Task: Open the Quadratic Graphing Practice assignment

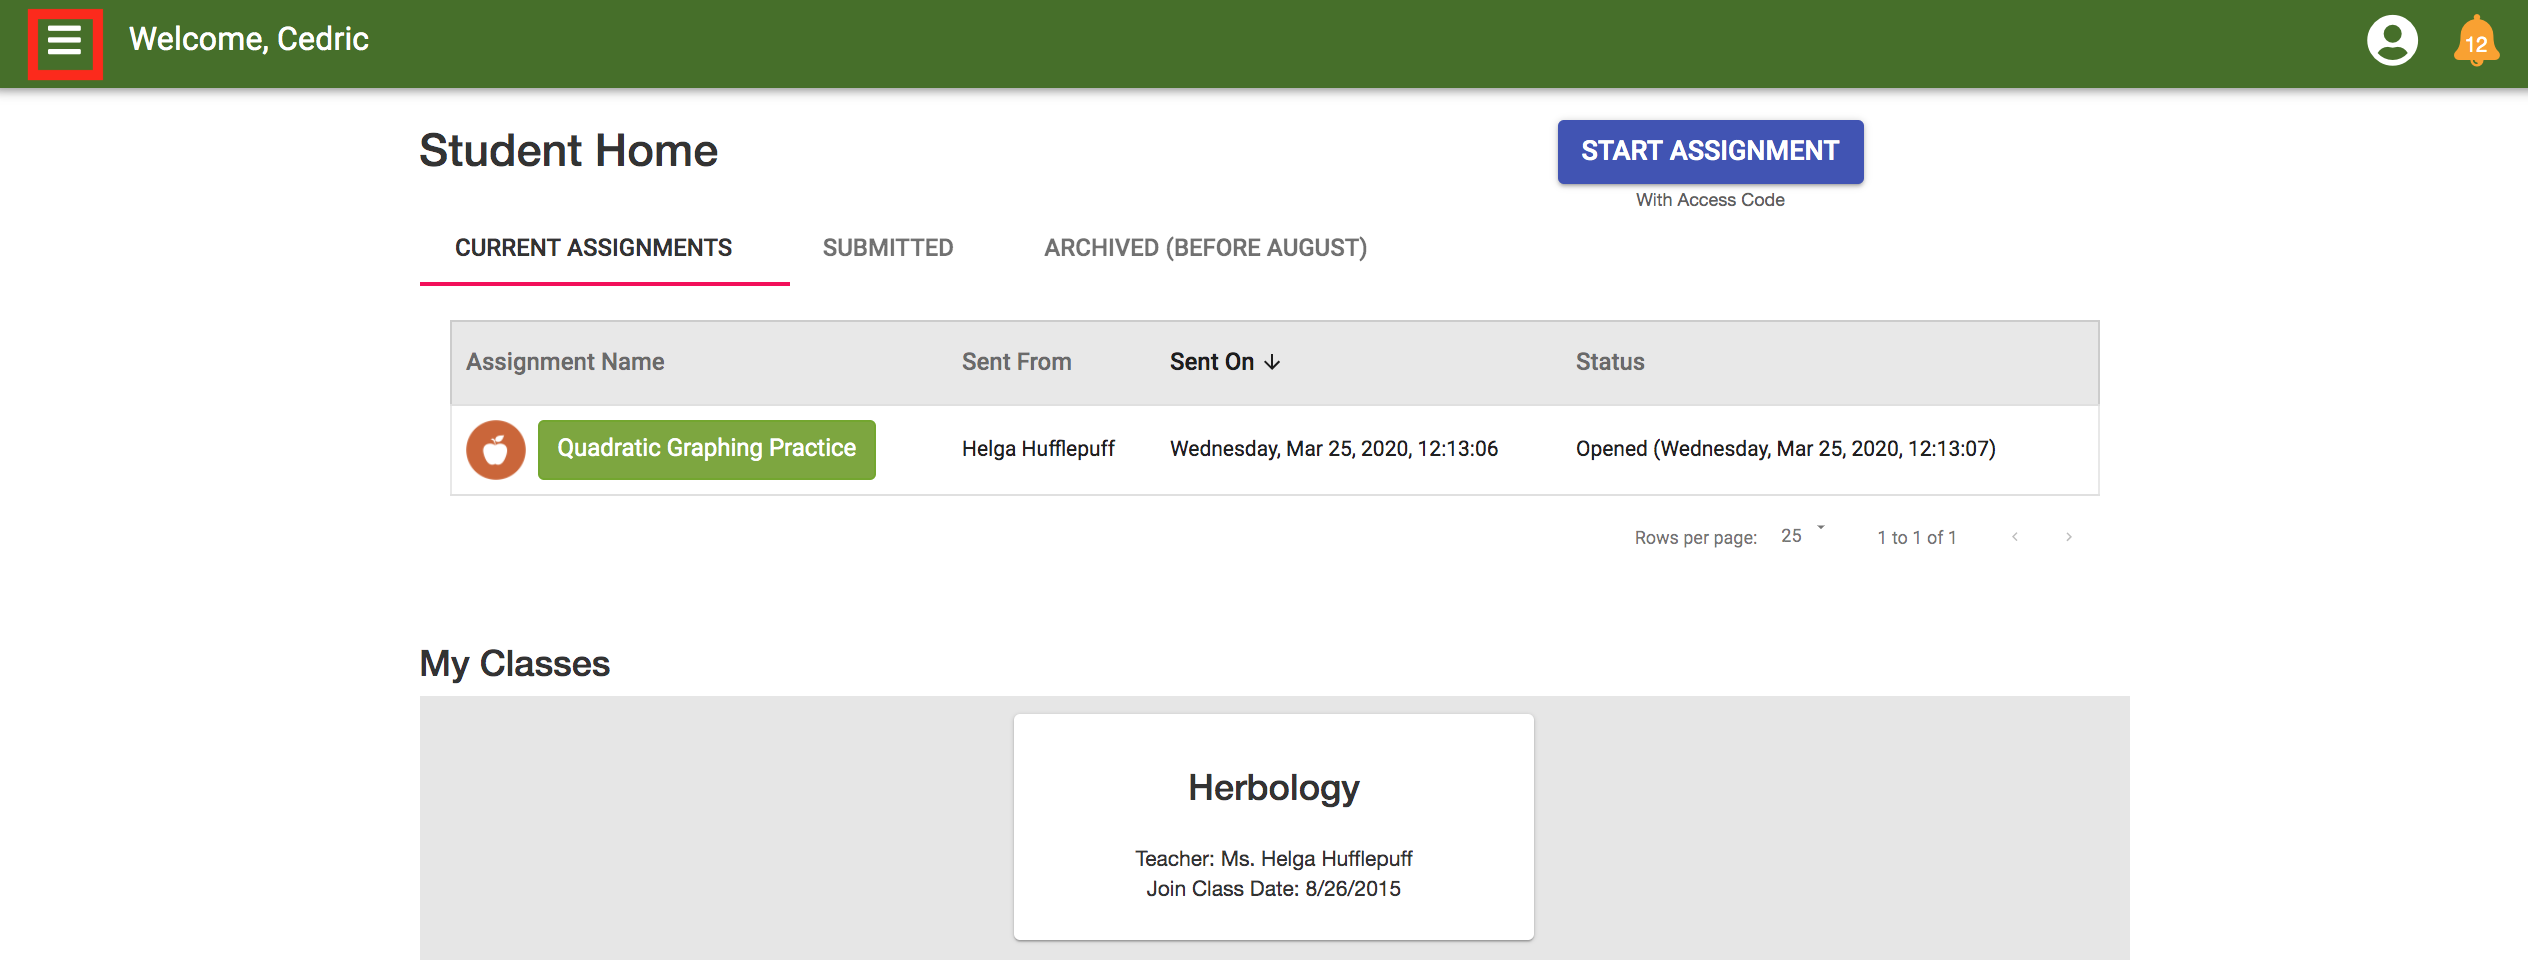Action: coord(706,449)
